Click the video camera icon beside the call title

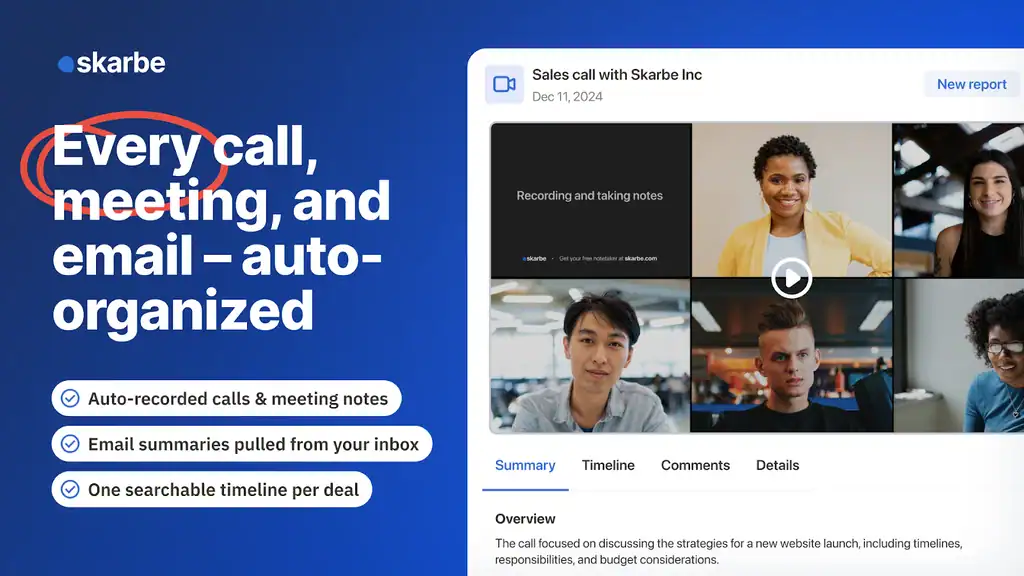505,85
